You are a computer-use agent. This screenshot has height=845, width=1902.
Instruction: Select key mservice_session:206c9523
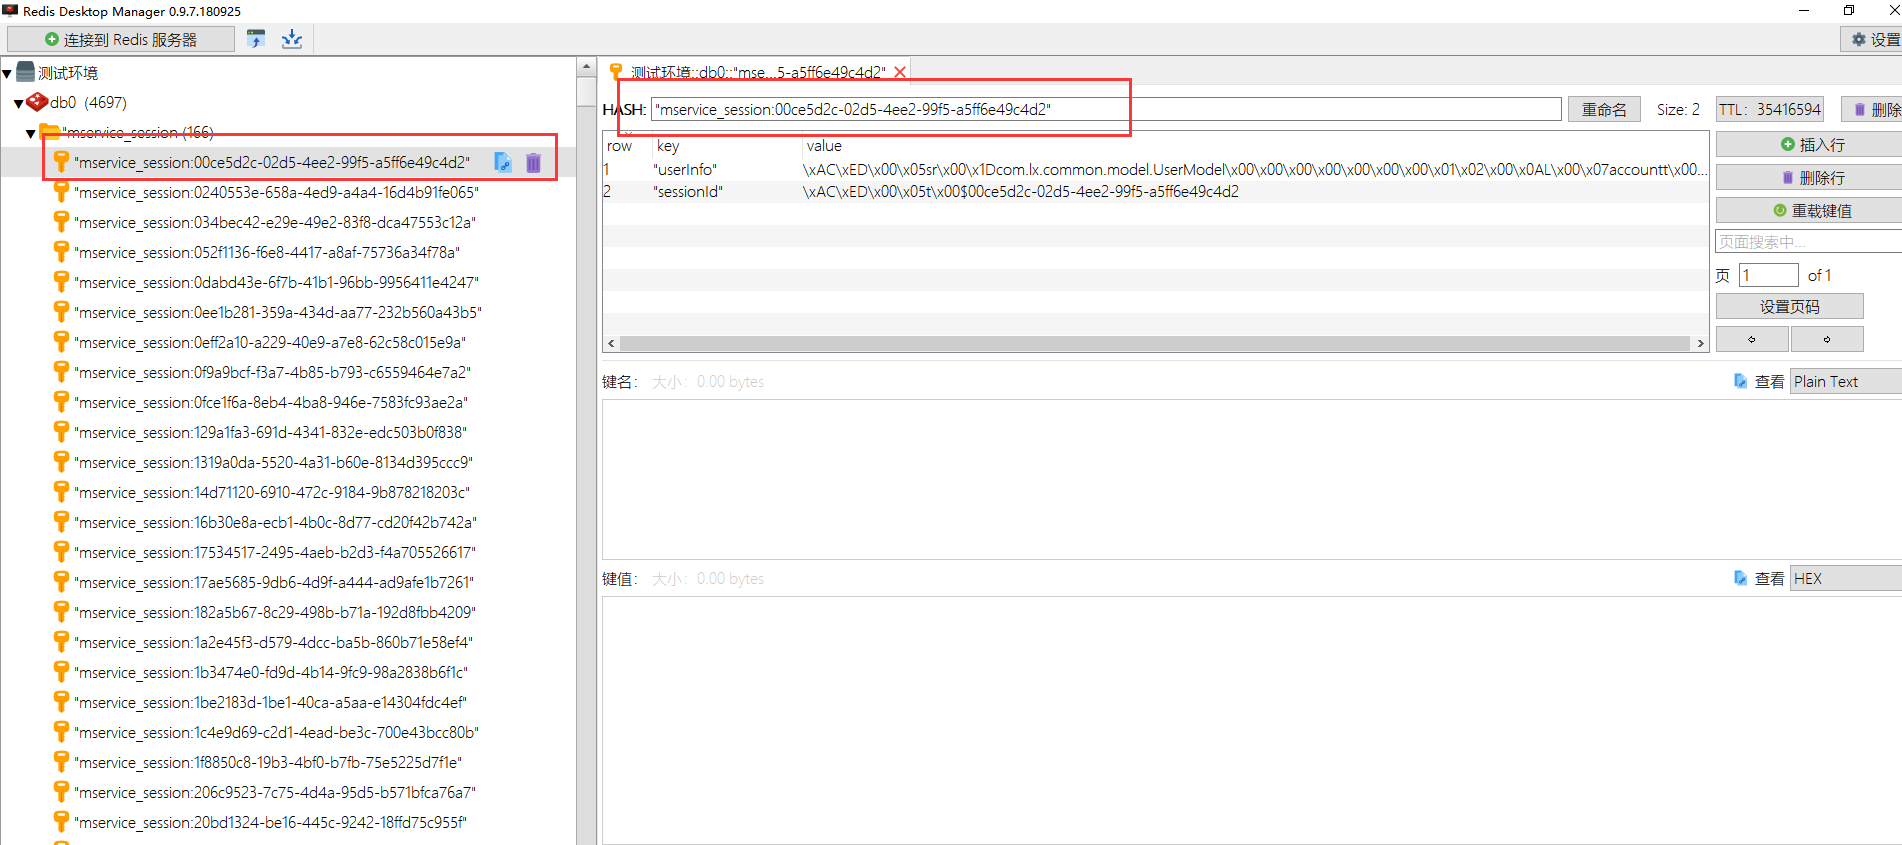pyautogui.click(x=275, y=792)
